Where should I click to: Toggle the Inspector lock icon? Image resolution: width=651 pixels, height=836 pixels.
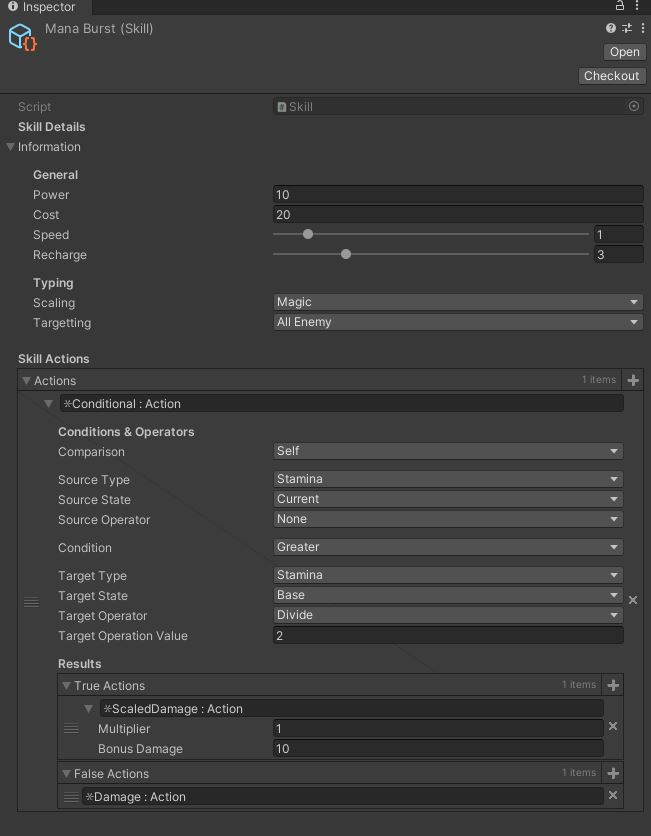[619, 6]
